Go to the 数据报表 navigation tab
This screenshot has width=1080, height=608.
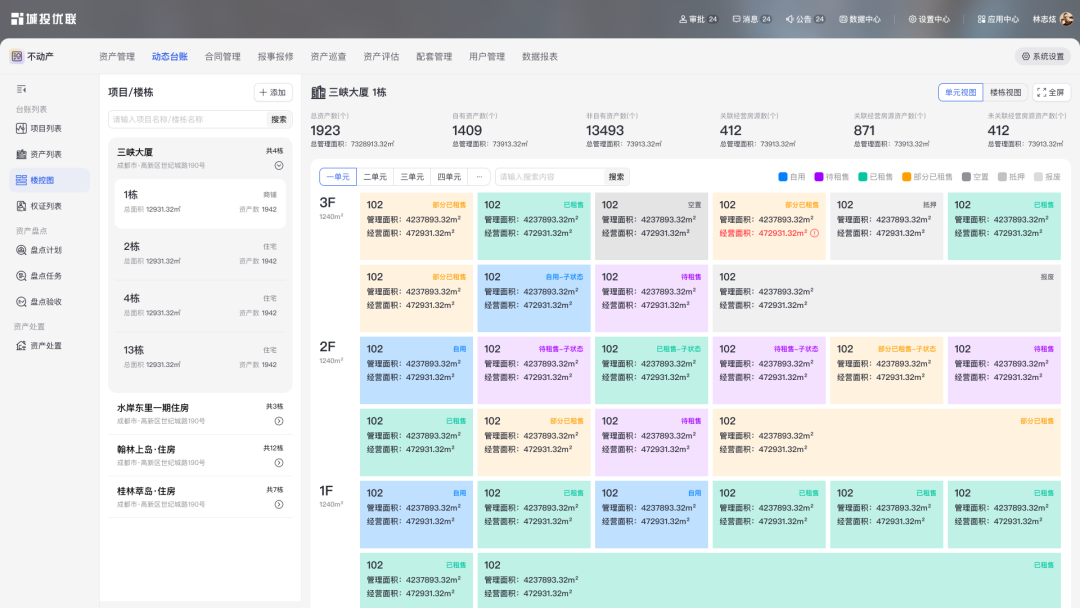pos(540,57)
